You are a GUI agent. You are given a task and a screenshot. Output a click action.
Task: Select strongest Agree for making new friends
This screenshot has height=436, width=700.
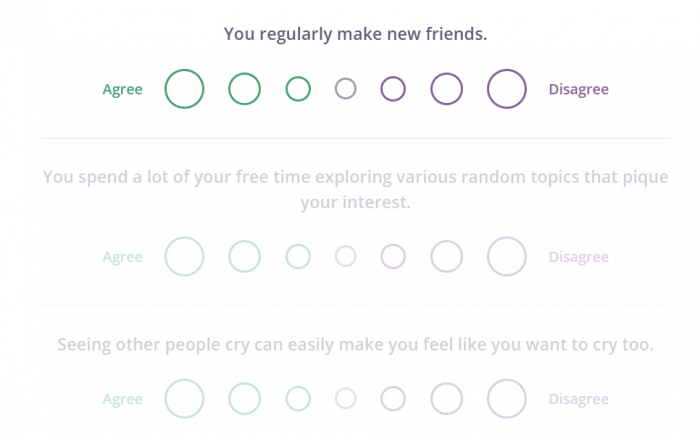(184, 89)
